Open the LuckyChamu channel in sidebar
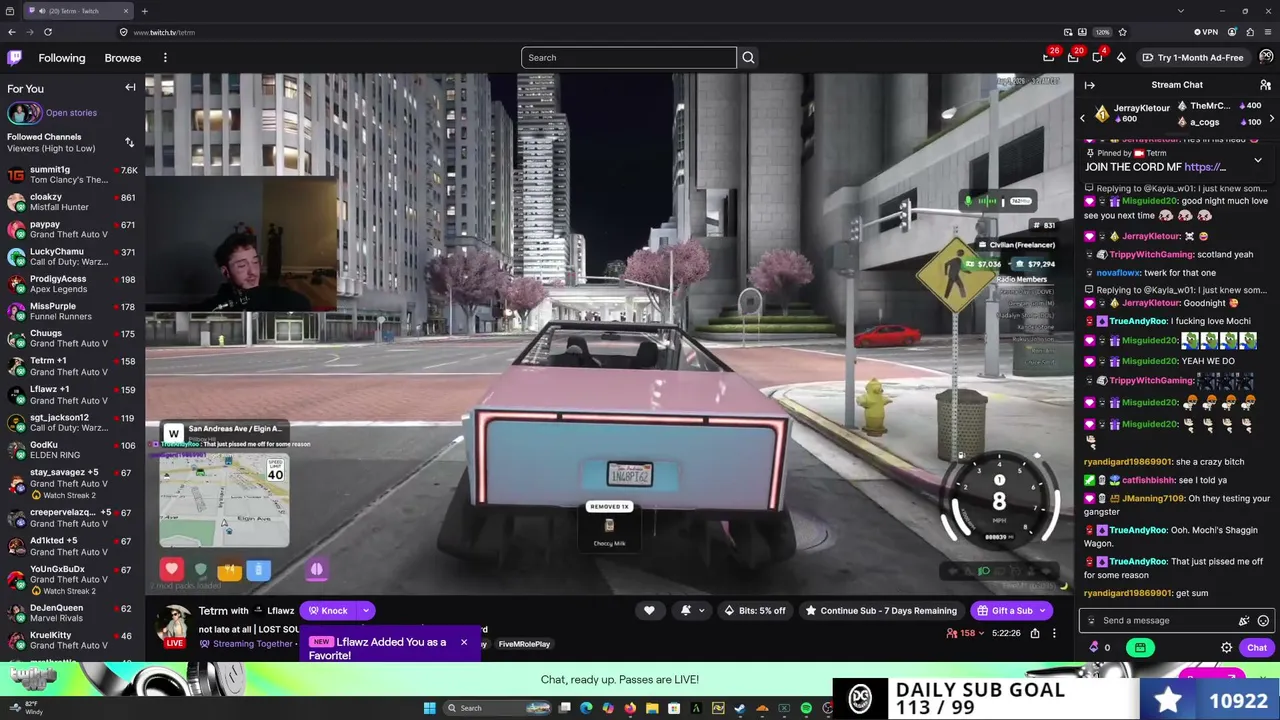This screenshot has height=720, width=1280. coord(72,257)
